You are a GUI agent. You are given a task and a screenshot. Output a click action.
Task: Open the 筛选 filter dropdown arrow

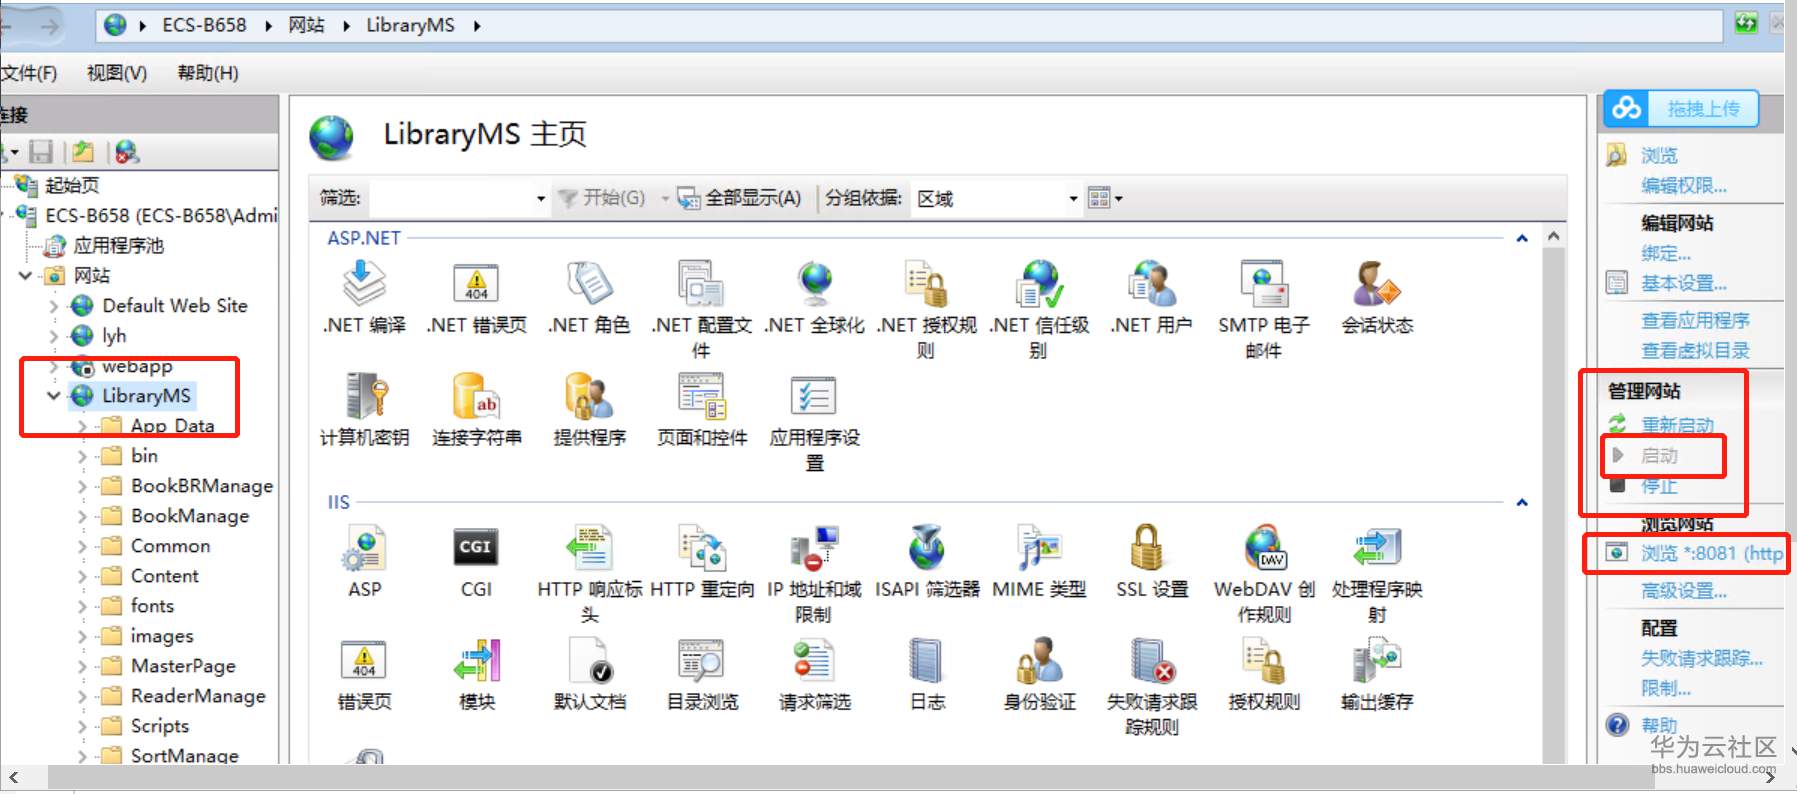pyautogui.click(x=541, y=198)
